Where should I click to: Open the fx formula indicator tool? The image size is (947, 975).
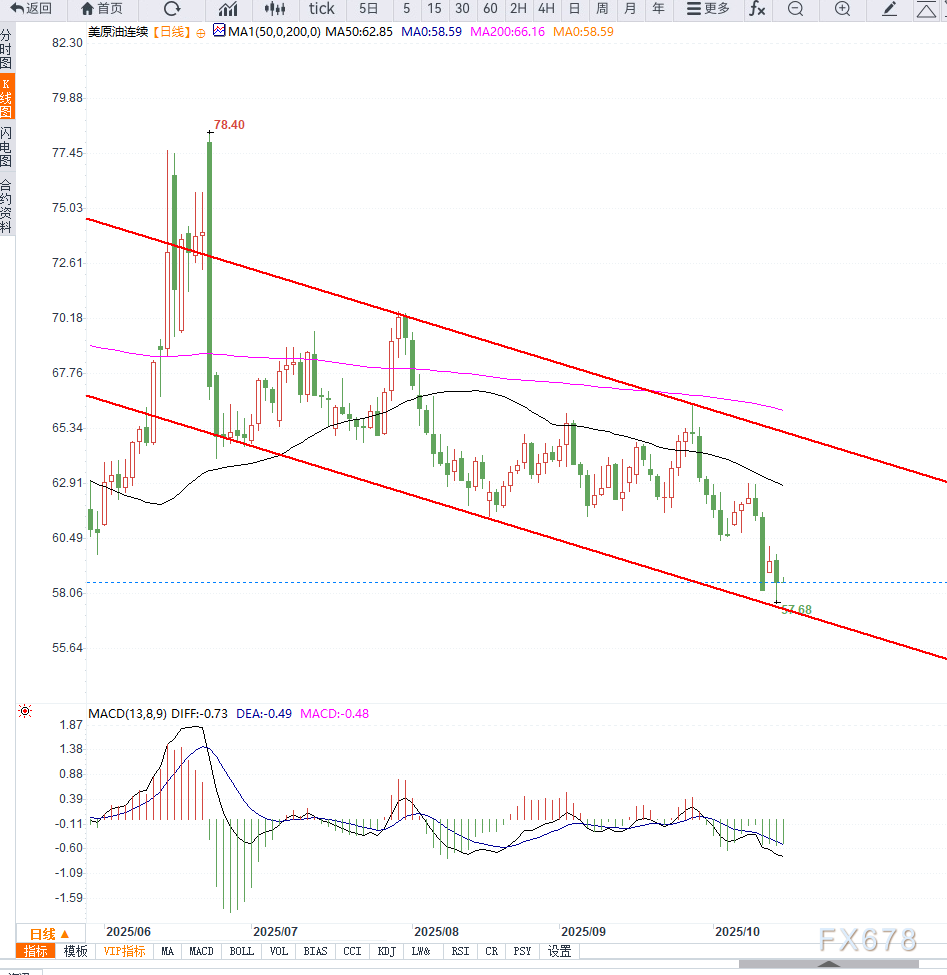coord(757,9)
